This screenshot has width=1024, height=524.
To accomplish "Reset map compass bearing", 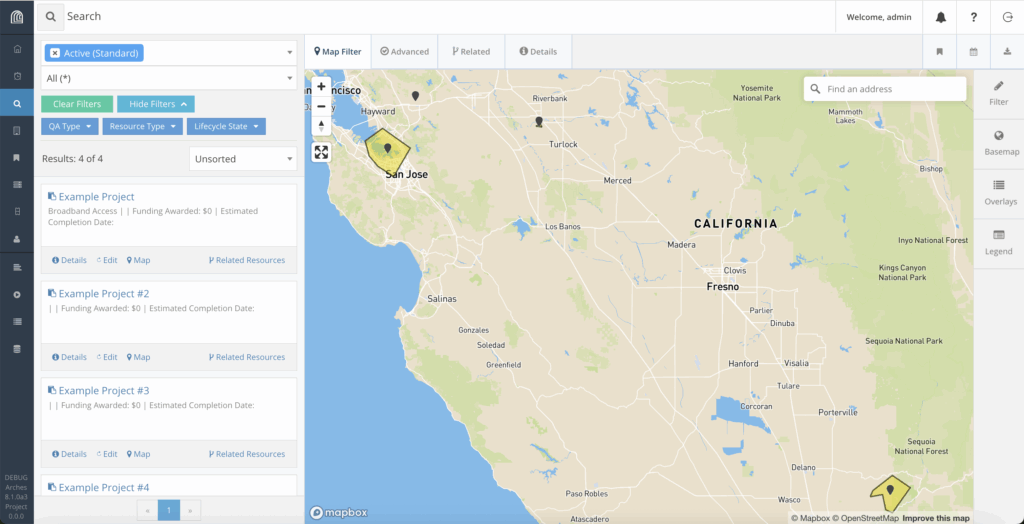I will click(321, 125).
